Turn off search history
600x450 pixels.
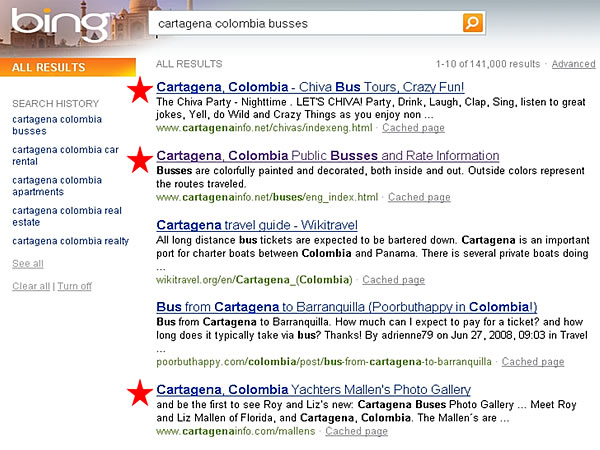pos(75,286)
